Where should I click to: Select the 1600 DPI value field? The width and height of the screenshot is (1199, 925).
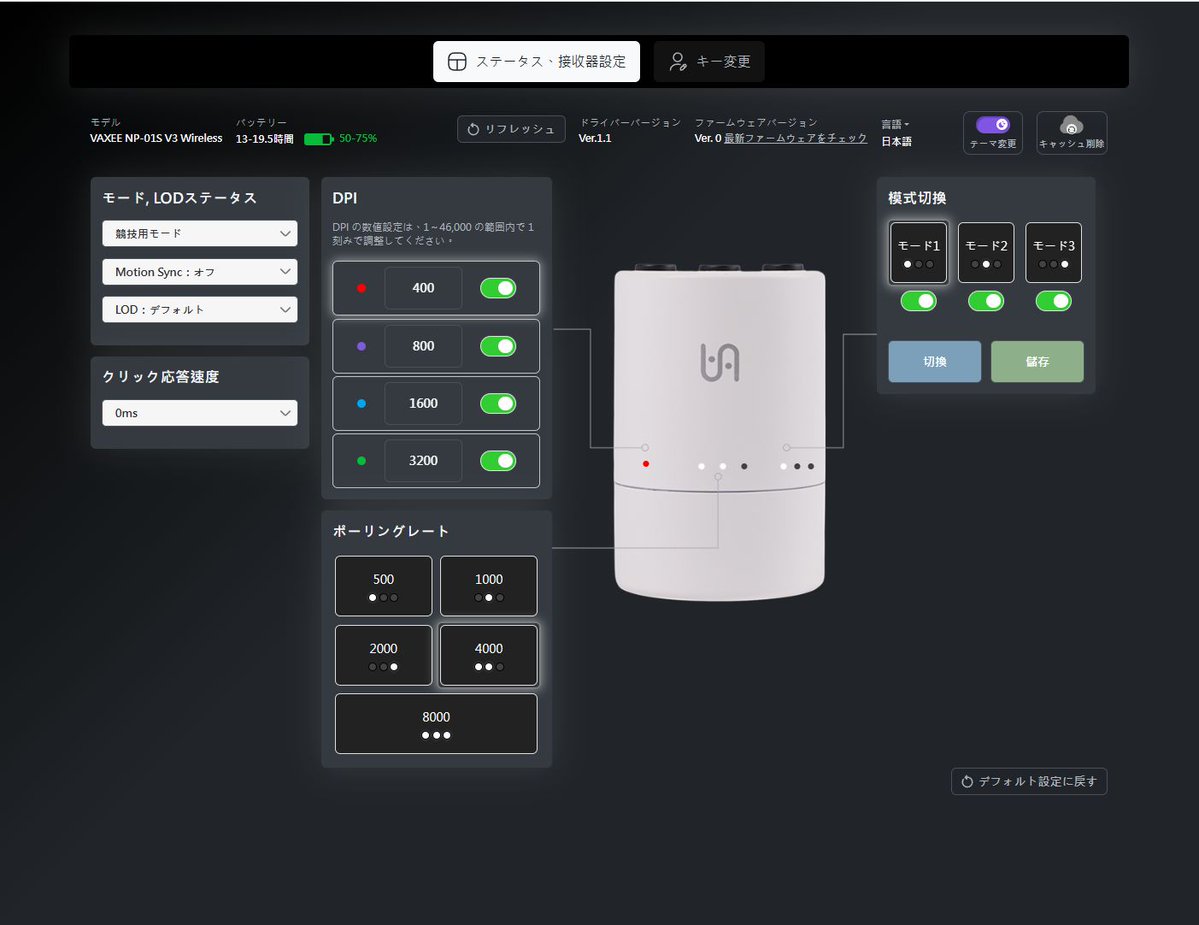pyautogui.click(x=423, y=404)
